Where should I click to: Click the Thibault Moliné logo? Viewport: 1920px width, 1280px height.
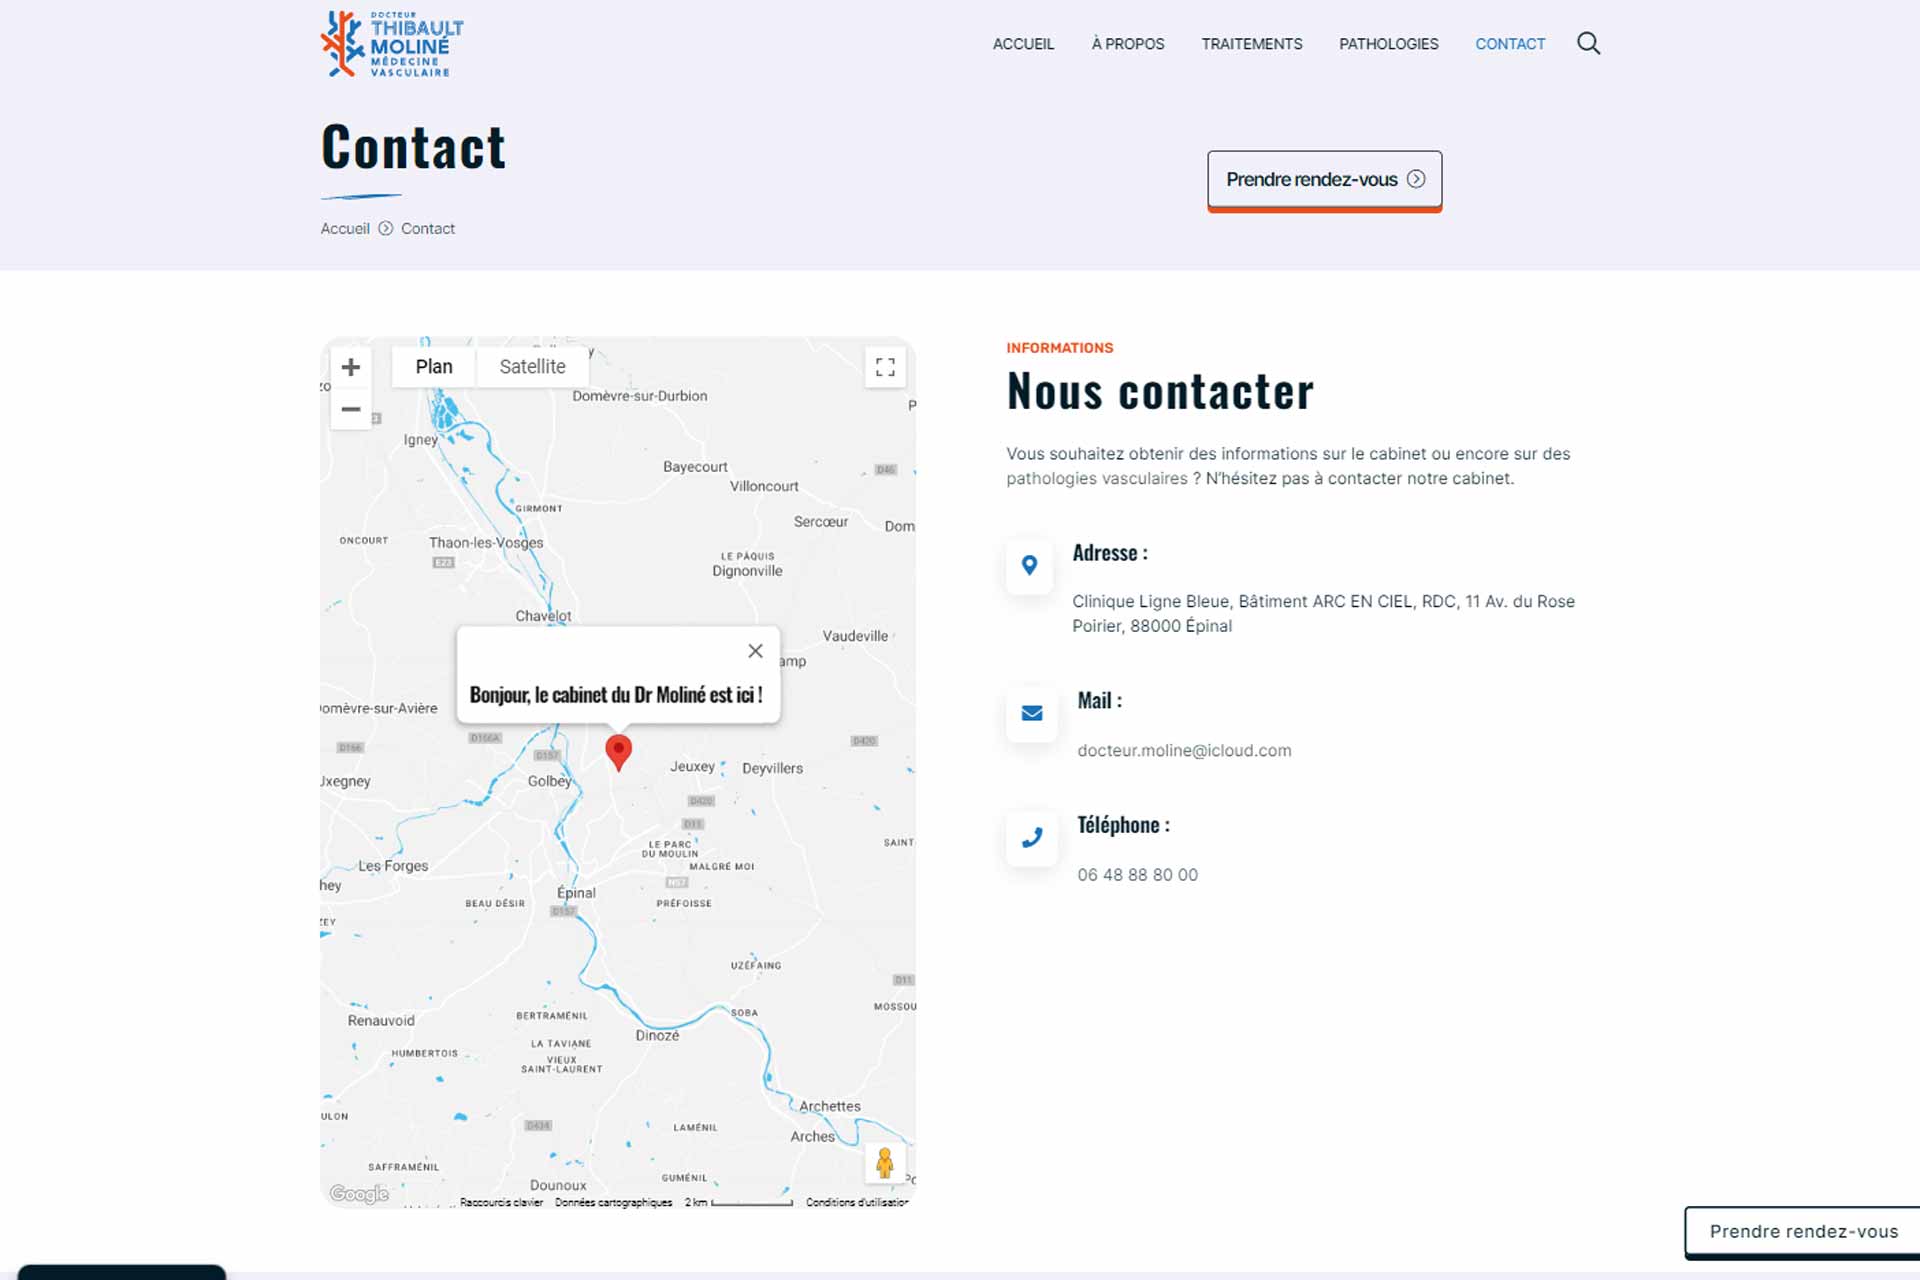(392, 44)
